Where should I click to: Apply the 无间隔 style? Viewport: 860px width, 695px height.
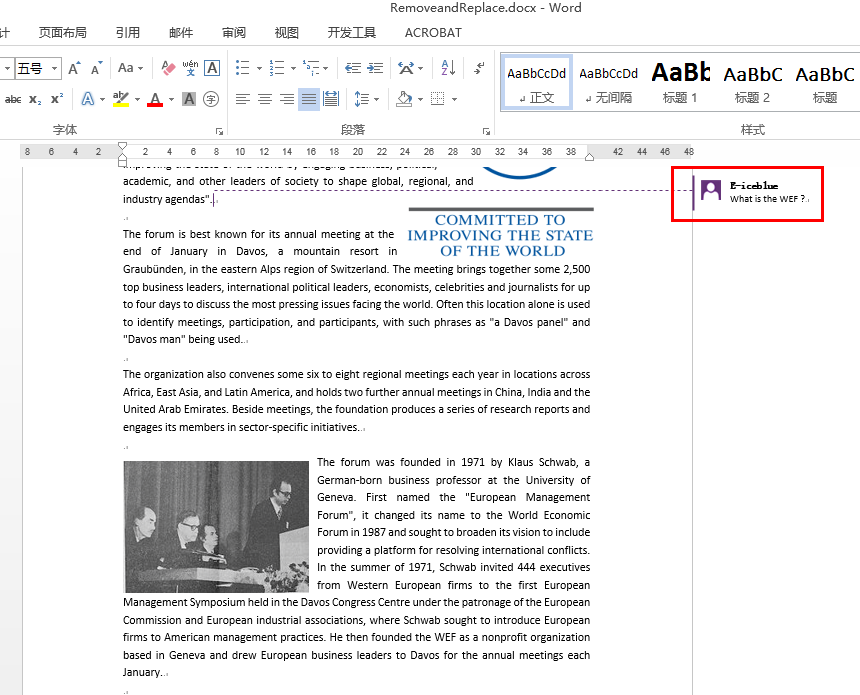608,82
